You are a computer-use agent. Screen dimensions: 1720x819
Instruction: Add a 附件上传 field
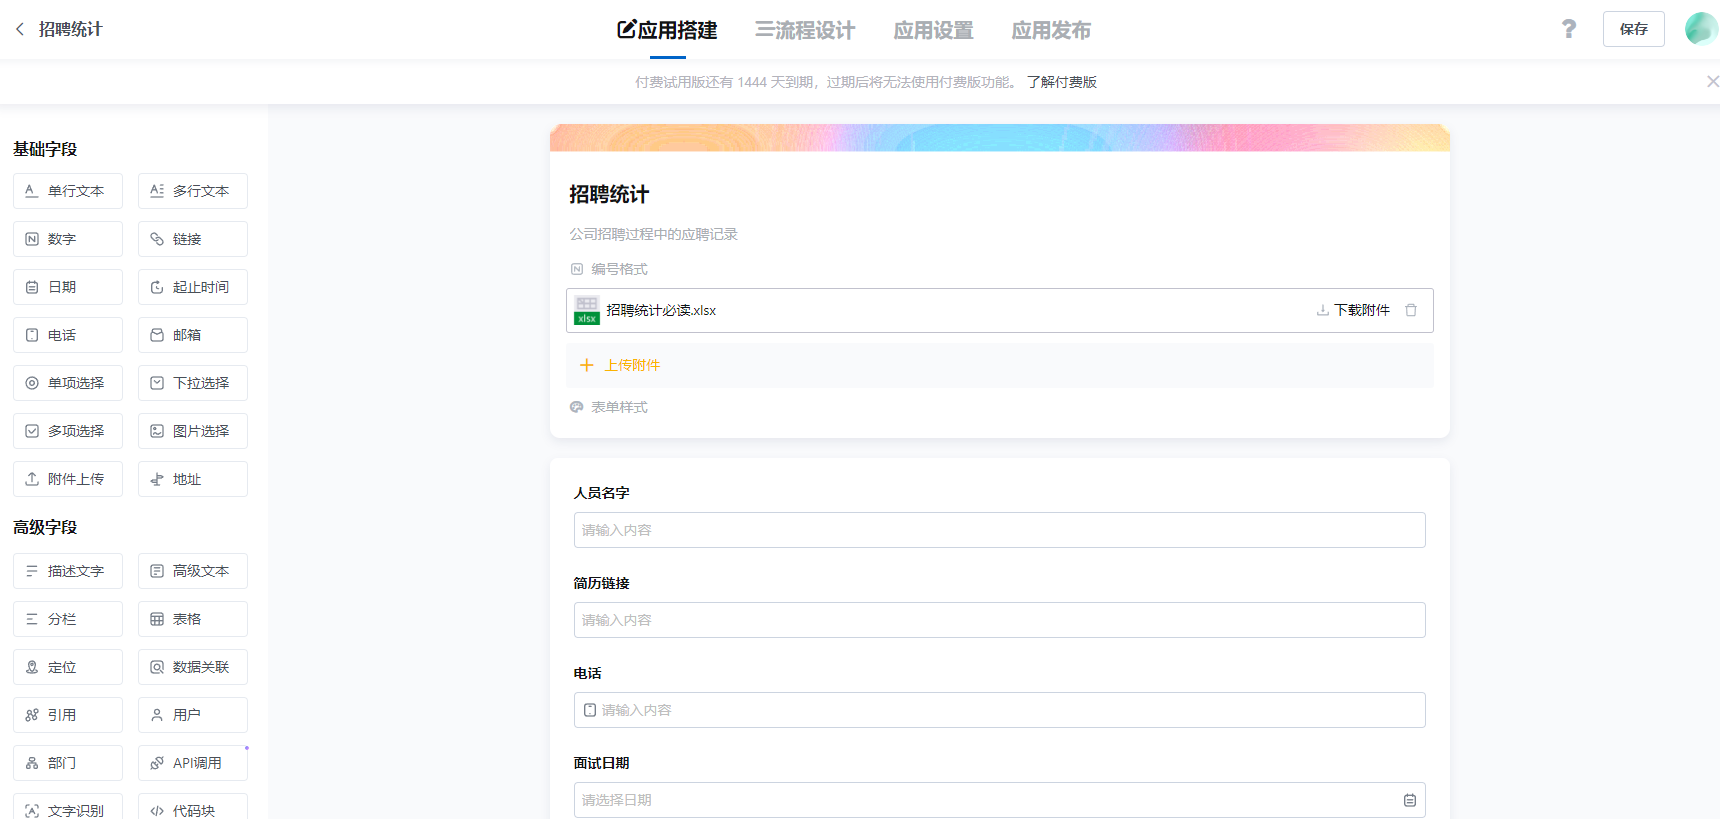pyautogui.click(x=68, y=479)
